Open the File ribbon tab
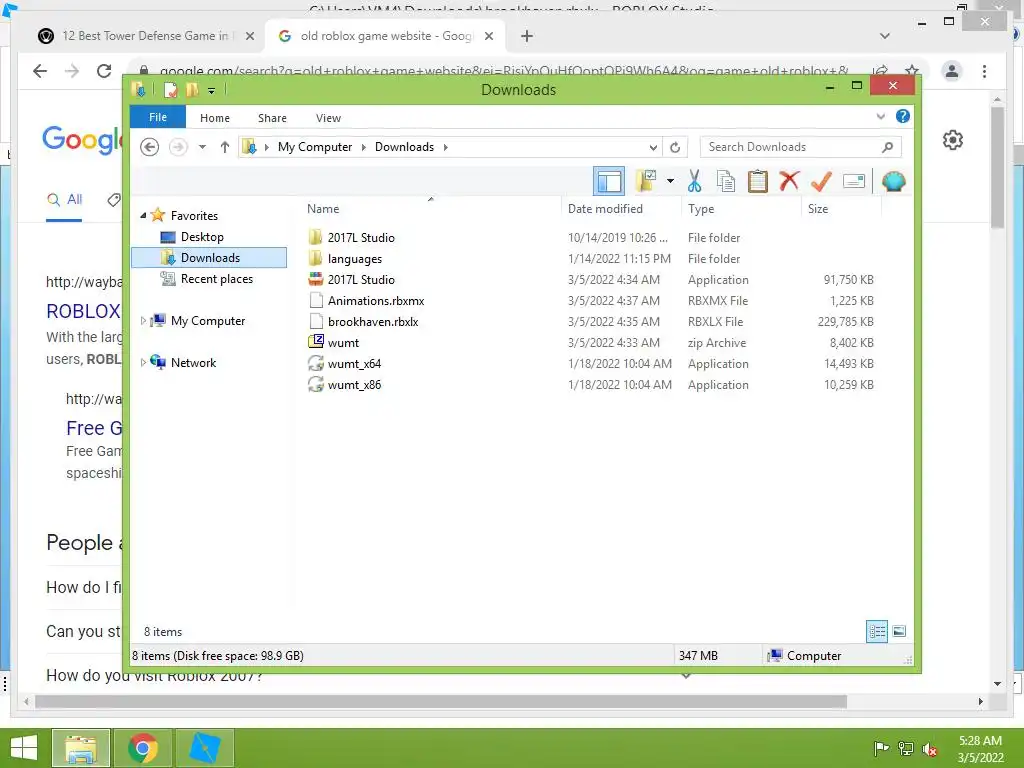 pyautogui.click(x=157, y=118)
